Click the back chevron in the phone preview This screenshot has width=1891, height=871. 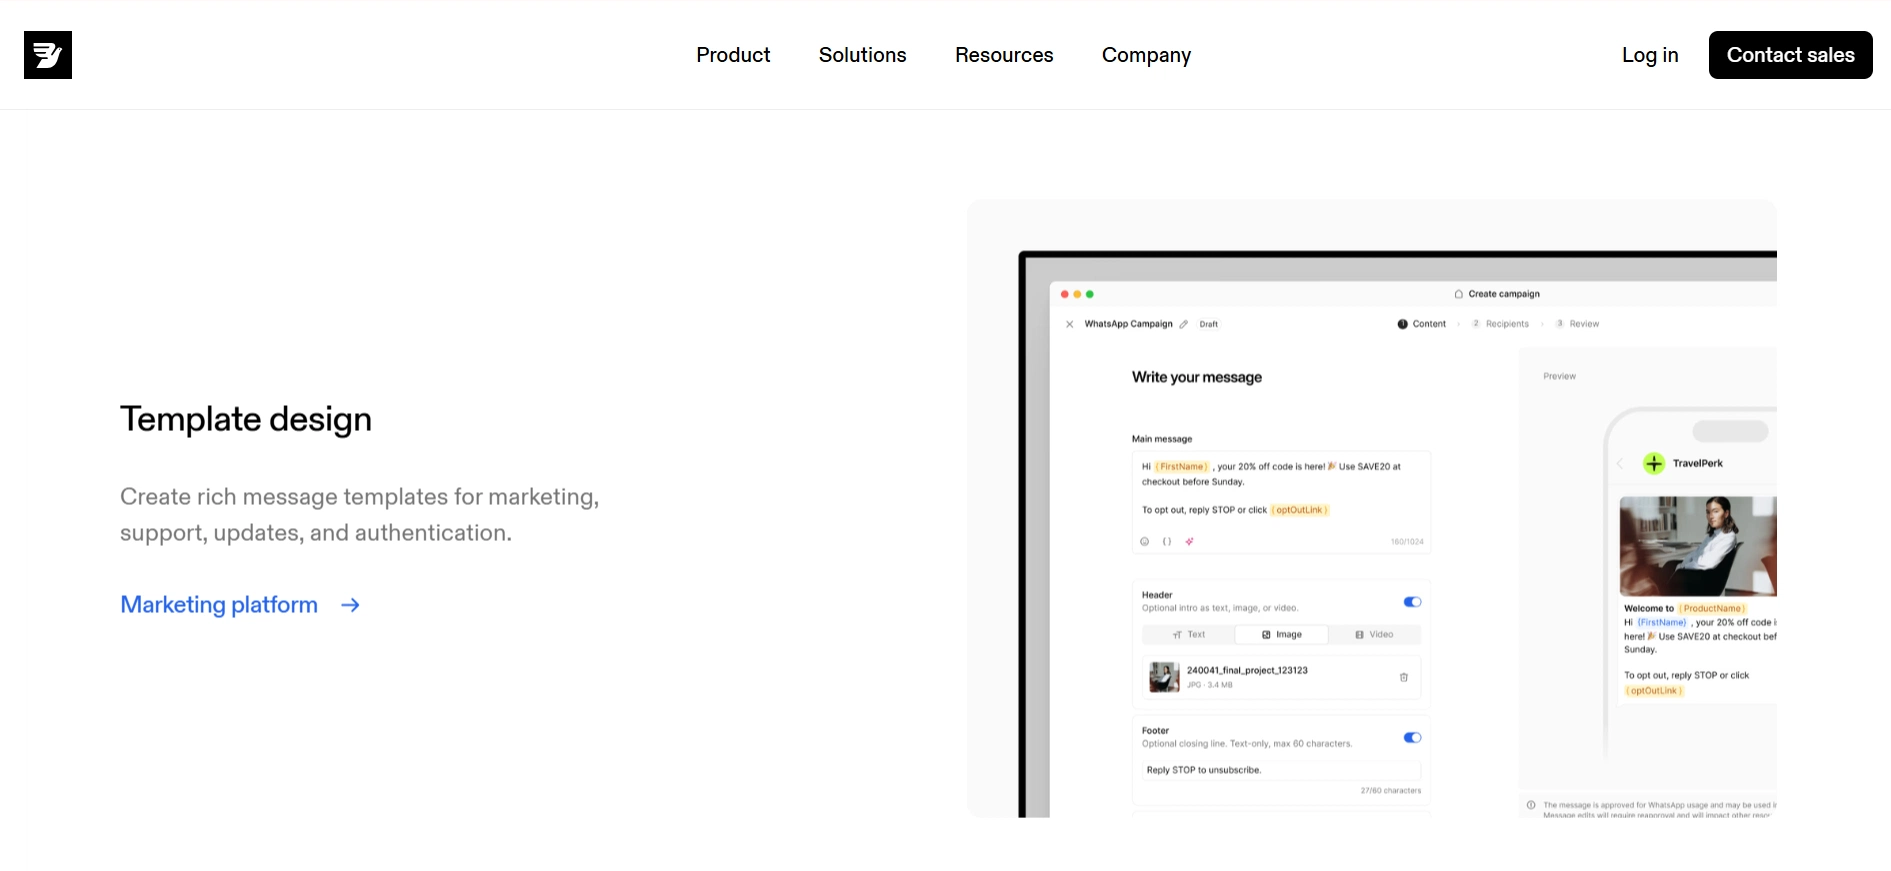tap(1620, 463)
